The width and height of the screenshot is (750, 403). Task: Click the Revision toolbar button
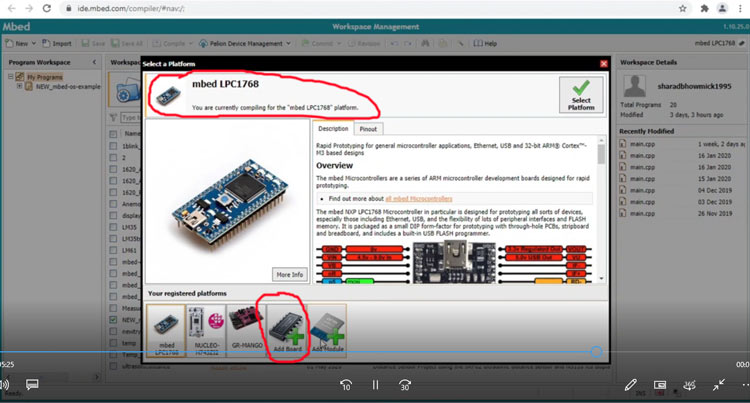click(x=364, y=44)
